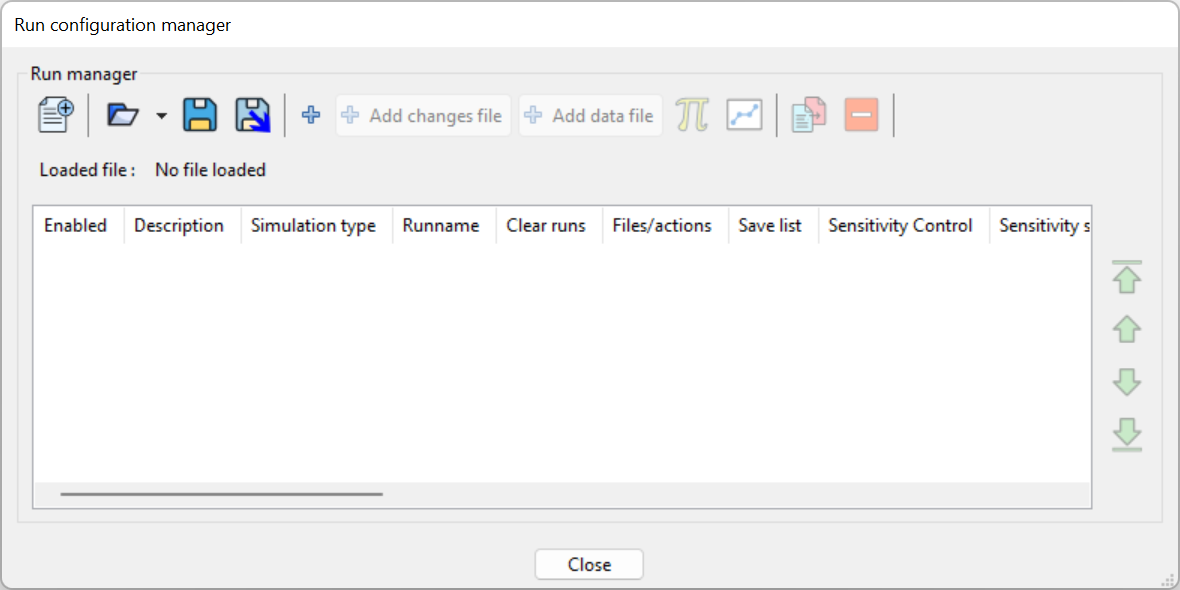Screen dimensions: 1180x590
Task: Click the red minus remove icon
Action: pos(861,115)
